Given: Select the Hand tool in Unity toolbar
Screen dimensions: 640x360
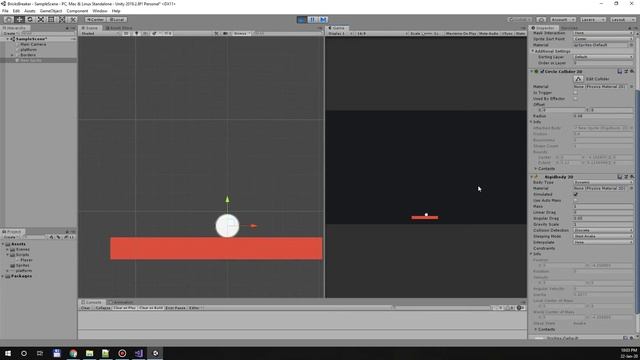Looking at the screenshot, I should pyautogui.click(x=8, y=19).
